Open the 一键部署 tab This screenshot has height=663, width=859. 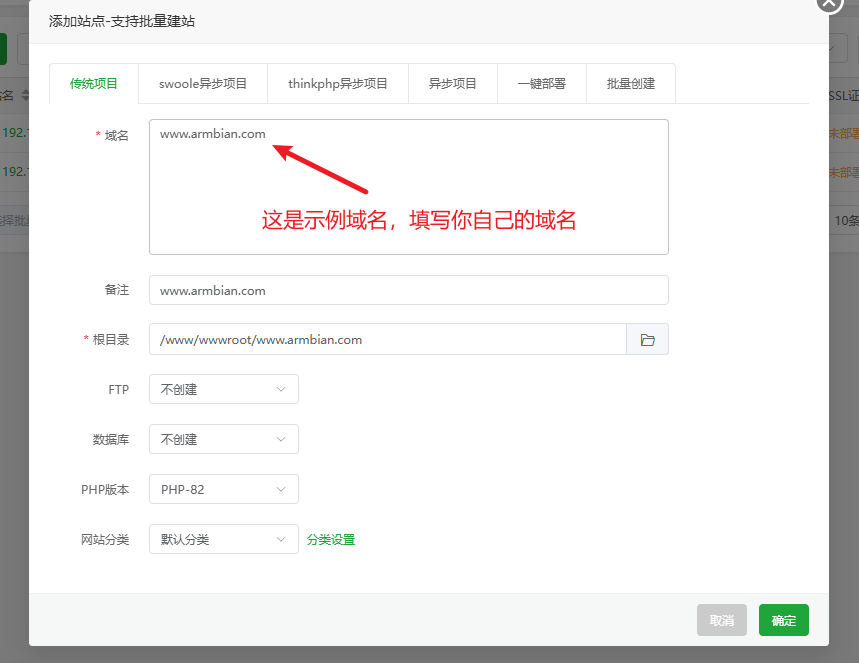click(x=542, y=84)
